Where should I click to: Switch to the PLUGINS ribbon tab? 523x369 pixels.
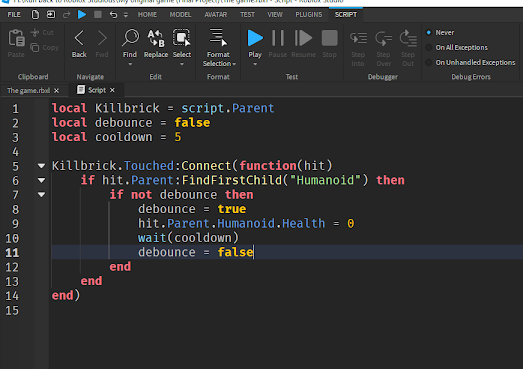(309, 15)
